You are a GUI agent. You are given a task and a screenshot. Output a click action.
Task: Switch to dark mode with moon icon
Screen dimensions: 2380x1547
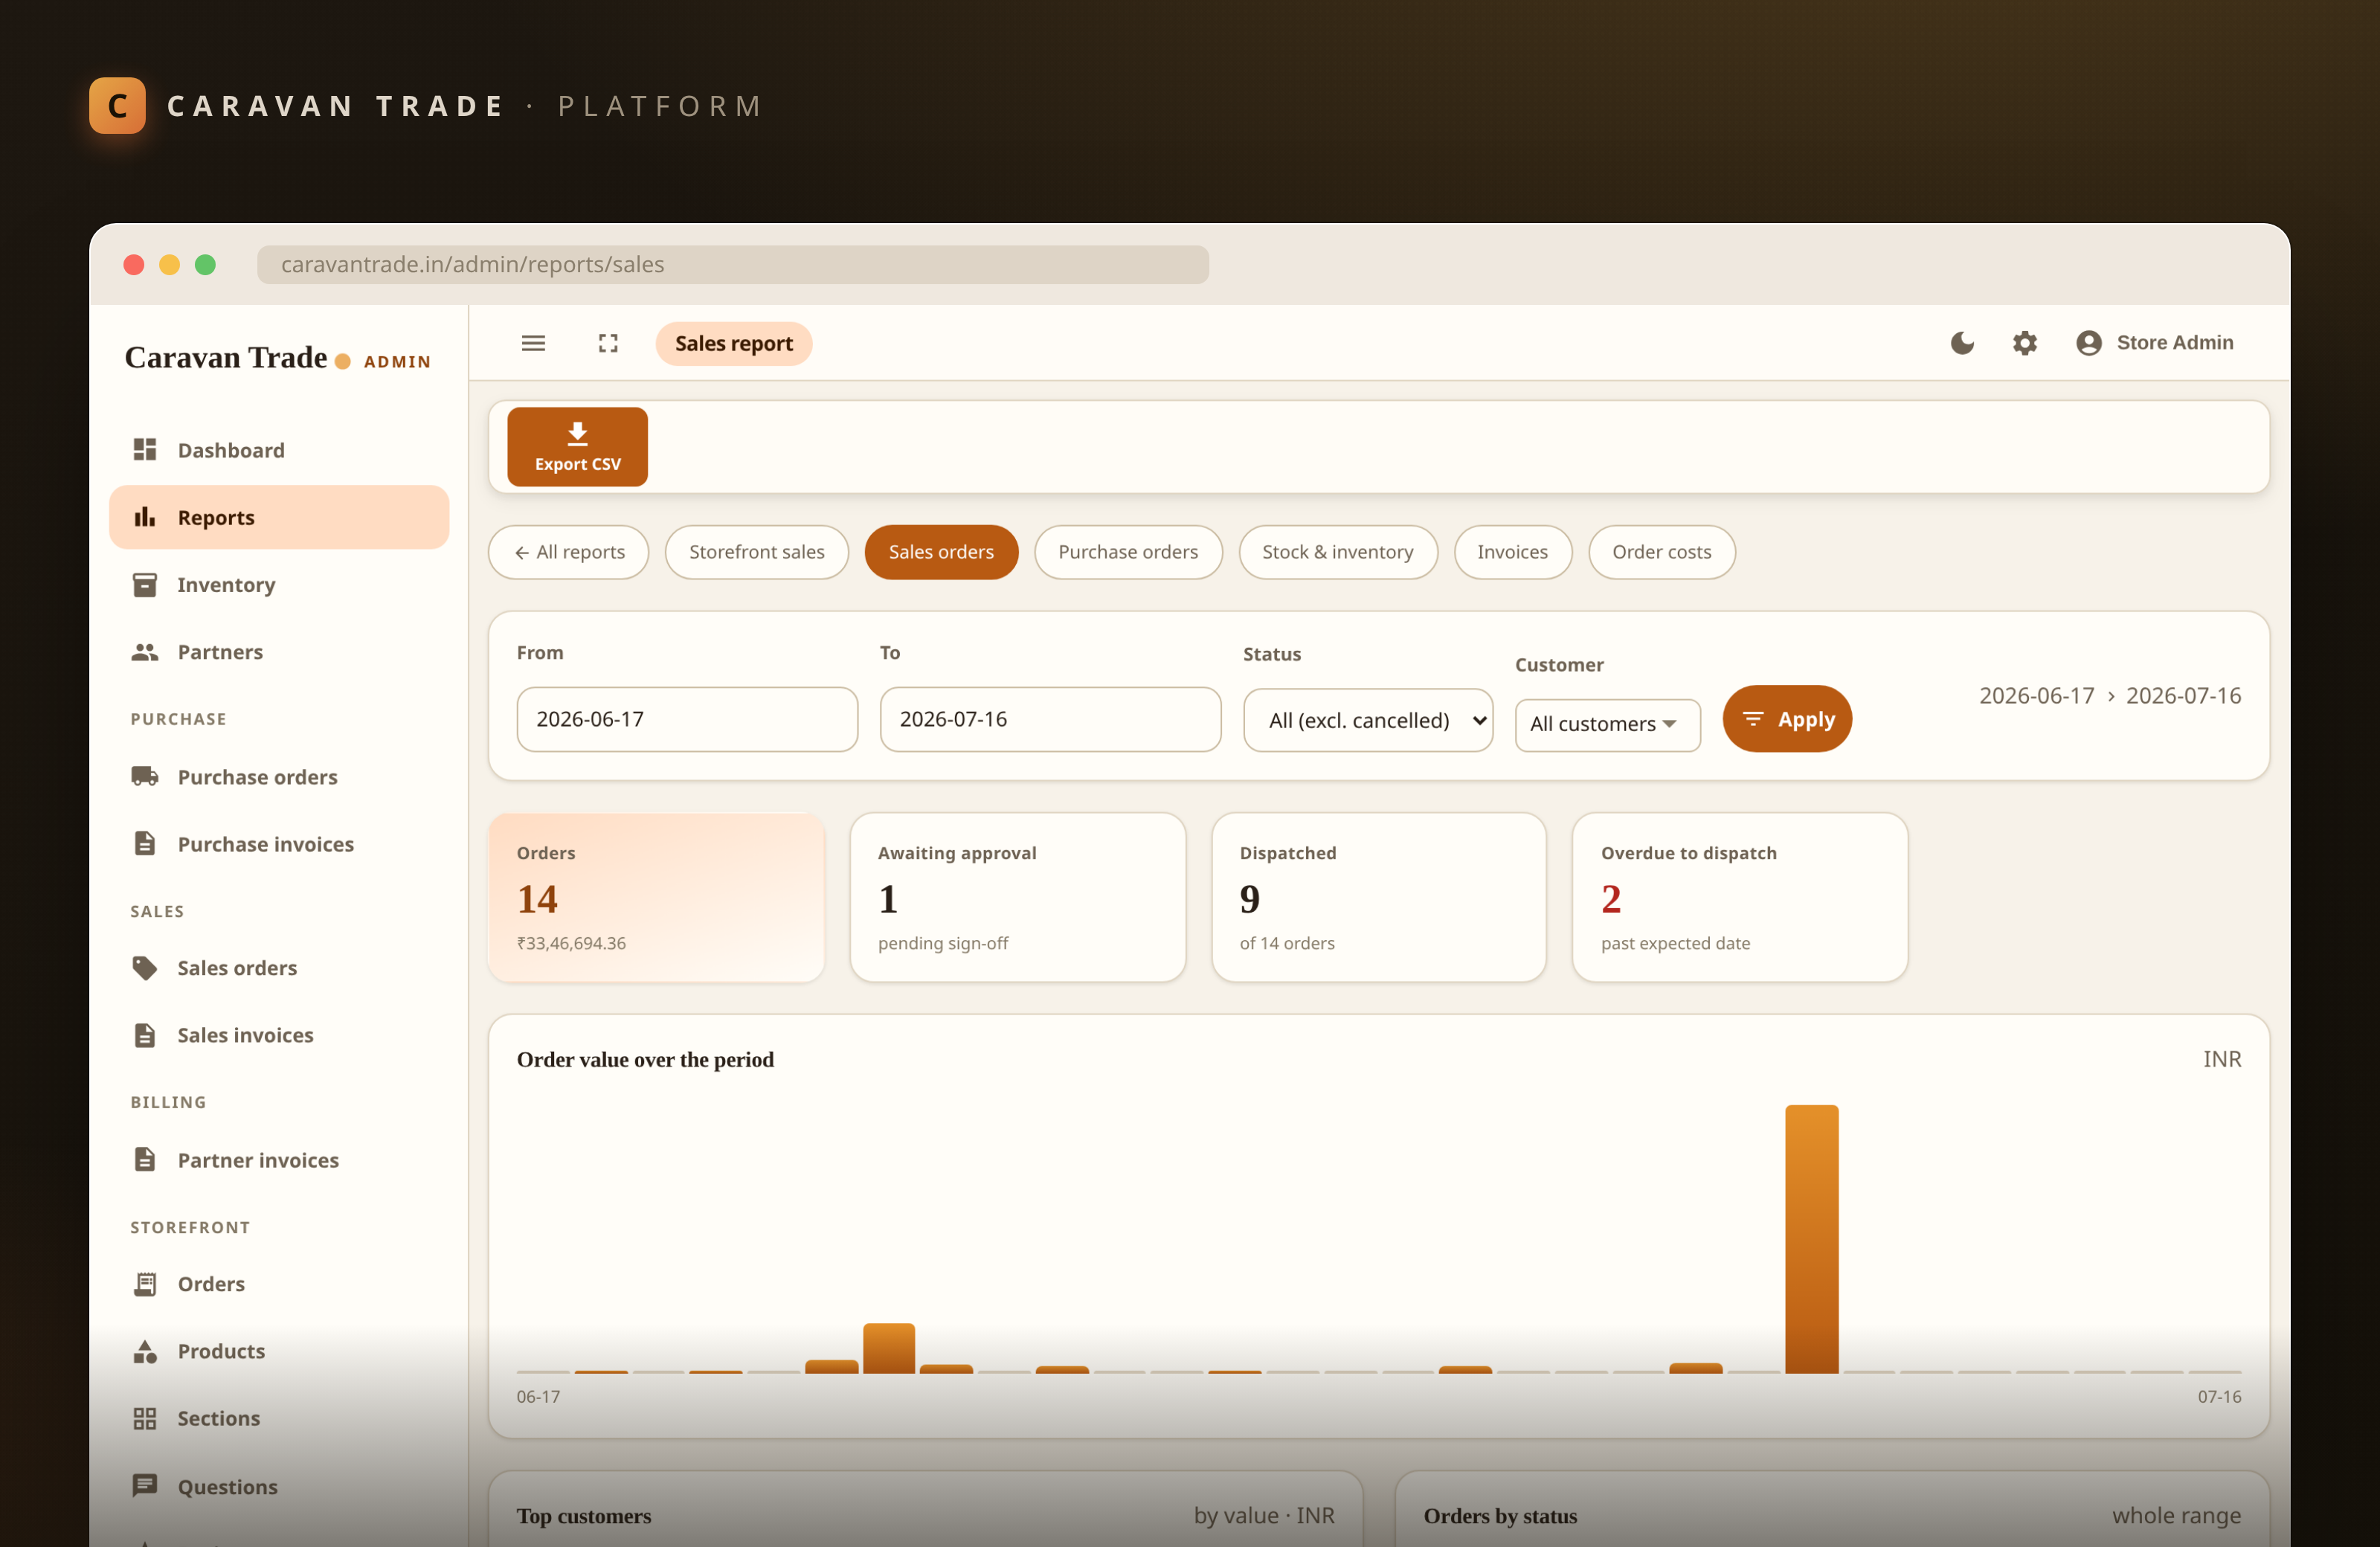pos(1962,343)
